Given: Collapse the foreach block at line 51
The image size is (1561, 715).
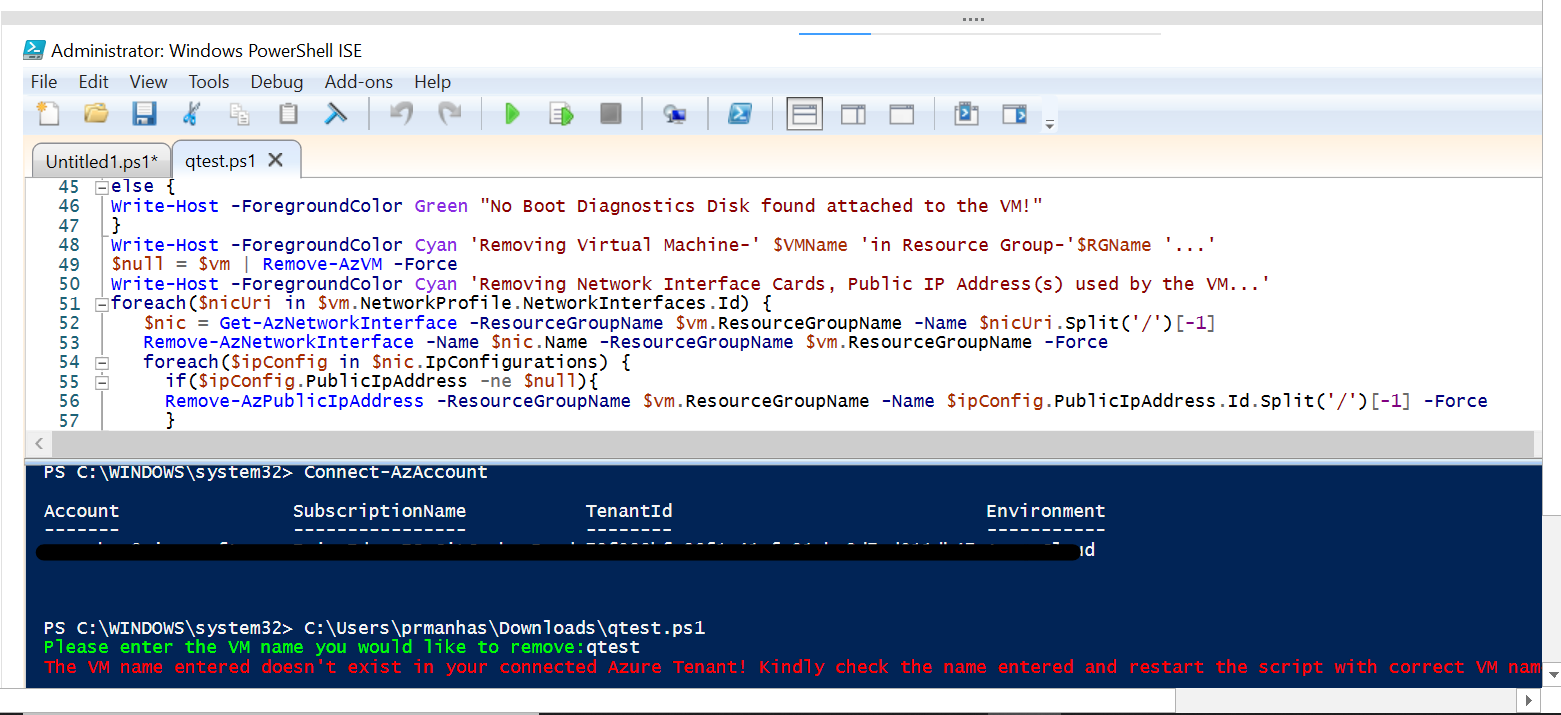Looking at the screenshot, I should click(x=101, y=304).
